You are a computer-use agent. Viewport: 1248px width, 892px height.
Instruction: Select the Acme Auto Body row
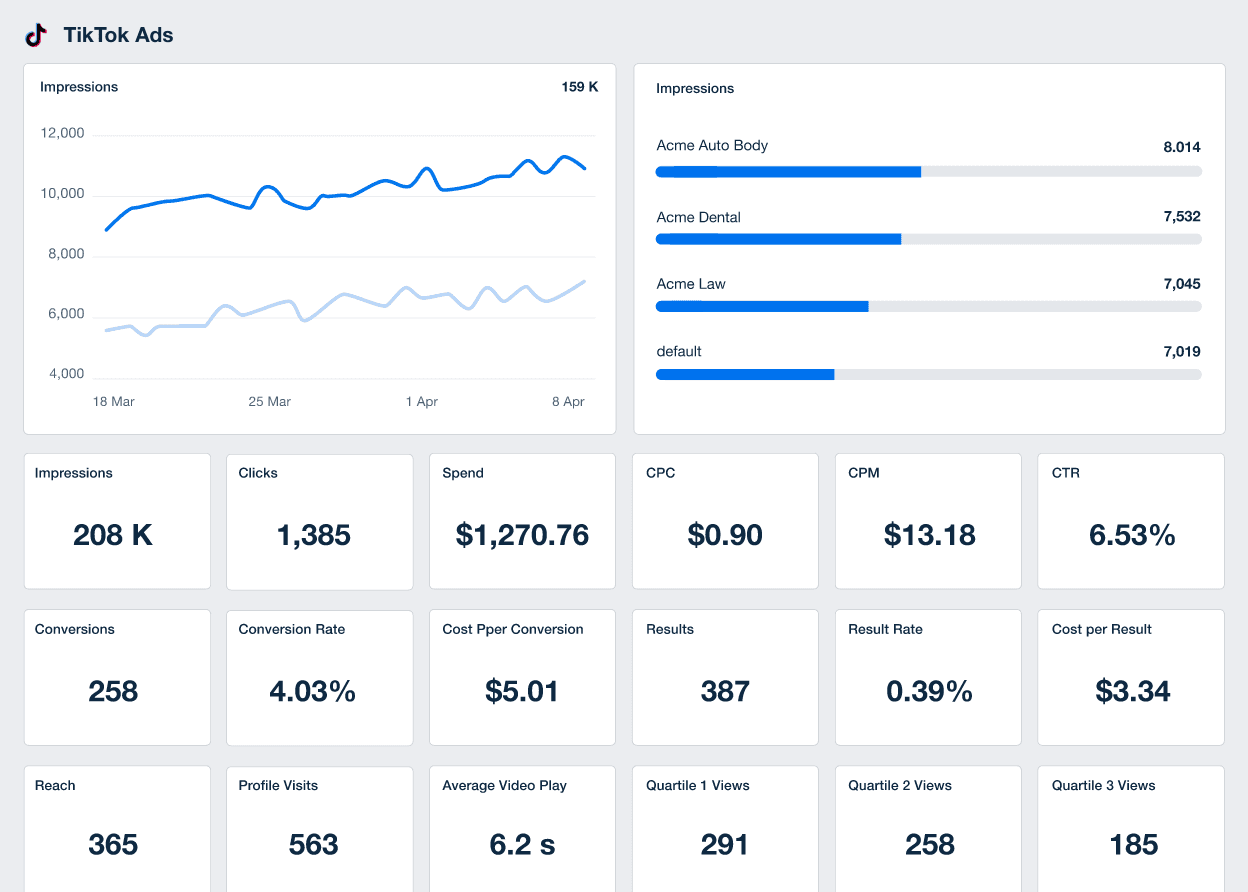pos(712,145)
